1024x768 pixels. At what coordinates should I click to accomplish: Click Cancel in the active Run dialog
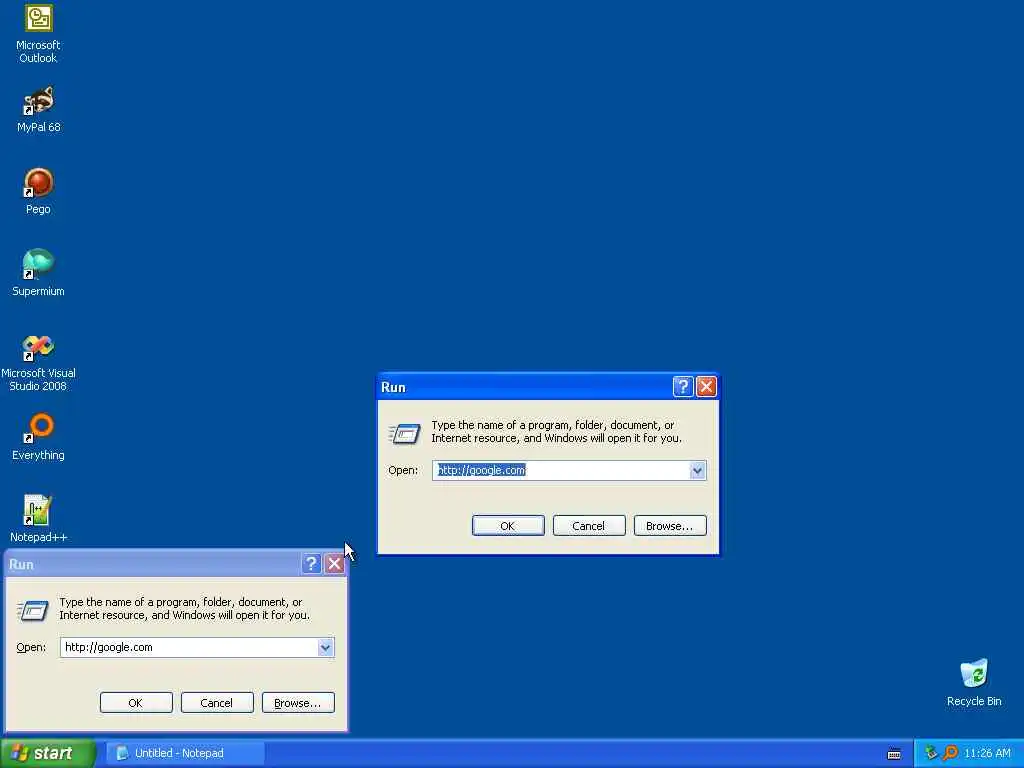589,526
